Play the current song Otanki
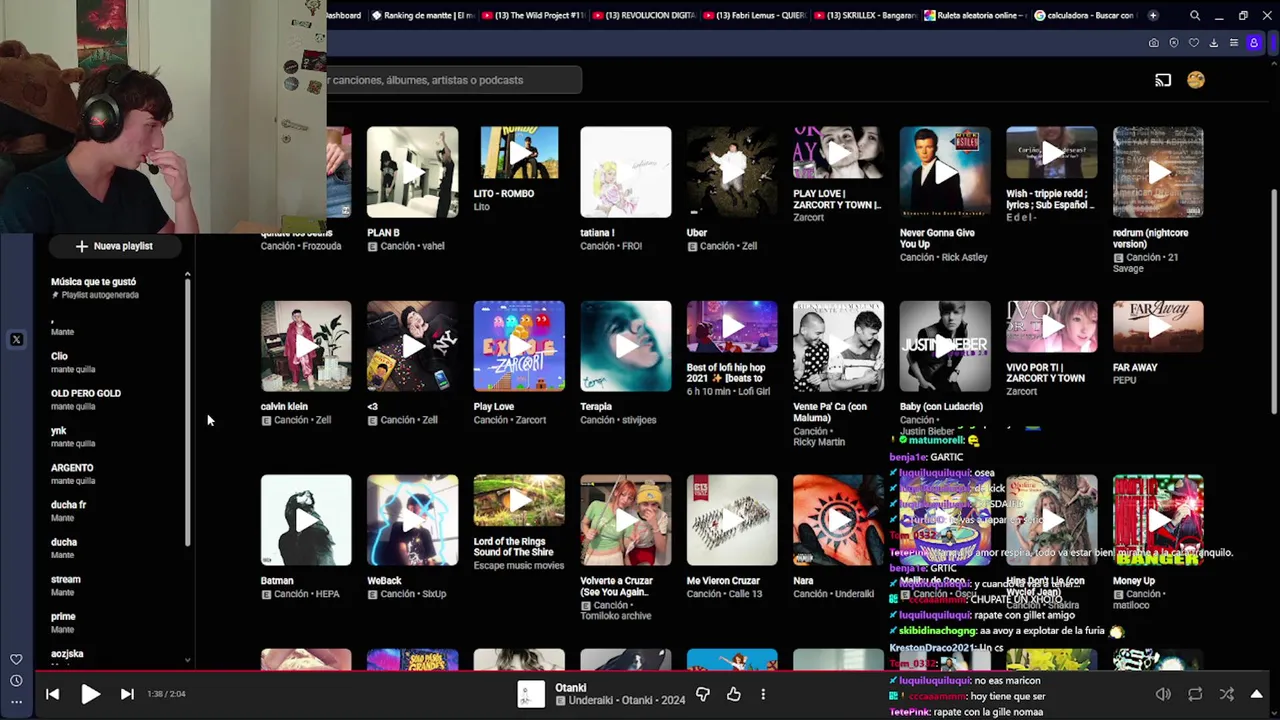Image resolution: width=1280 pixels, height=720 pixels. pos(90,694)
